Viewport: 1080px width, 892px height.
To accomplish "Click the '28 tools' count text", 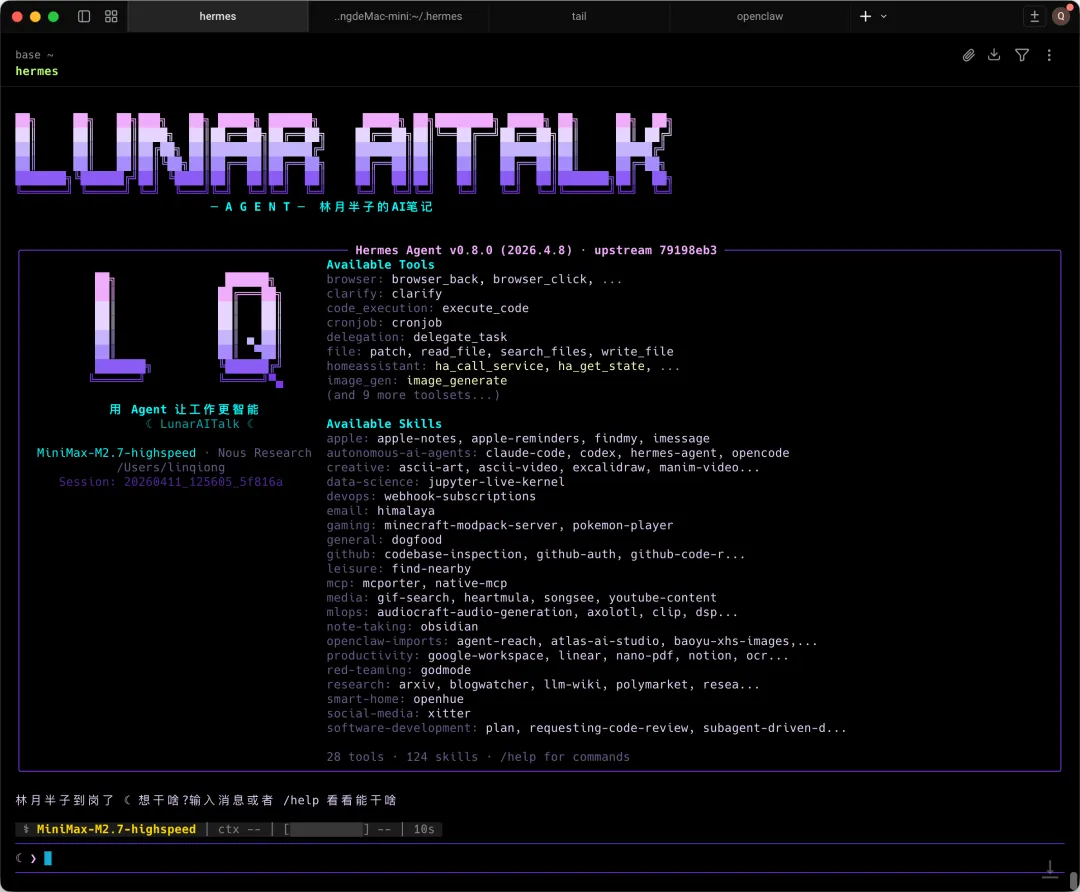I will [355, 756].
